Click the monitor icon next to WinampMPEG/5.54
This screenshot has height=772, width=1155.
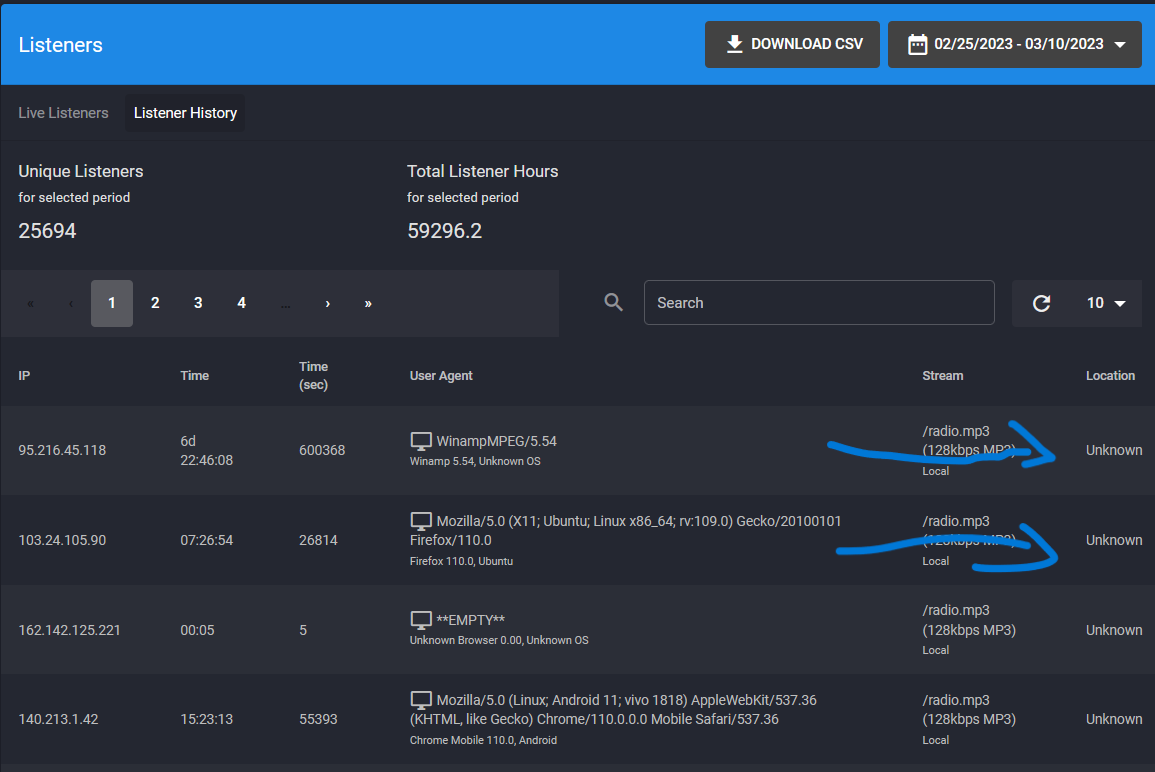[x=421, y=439]
